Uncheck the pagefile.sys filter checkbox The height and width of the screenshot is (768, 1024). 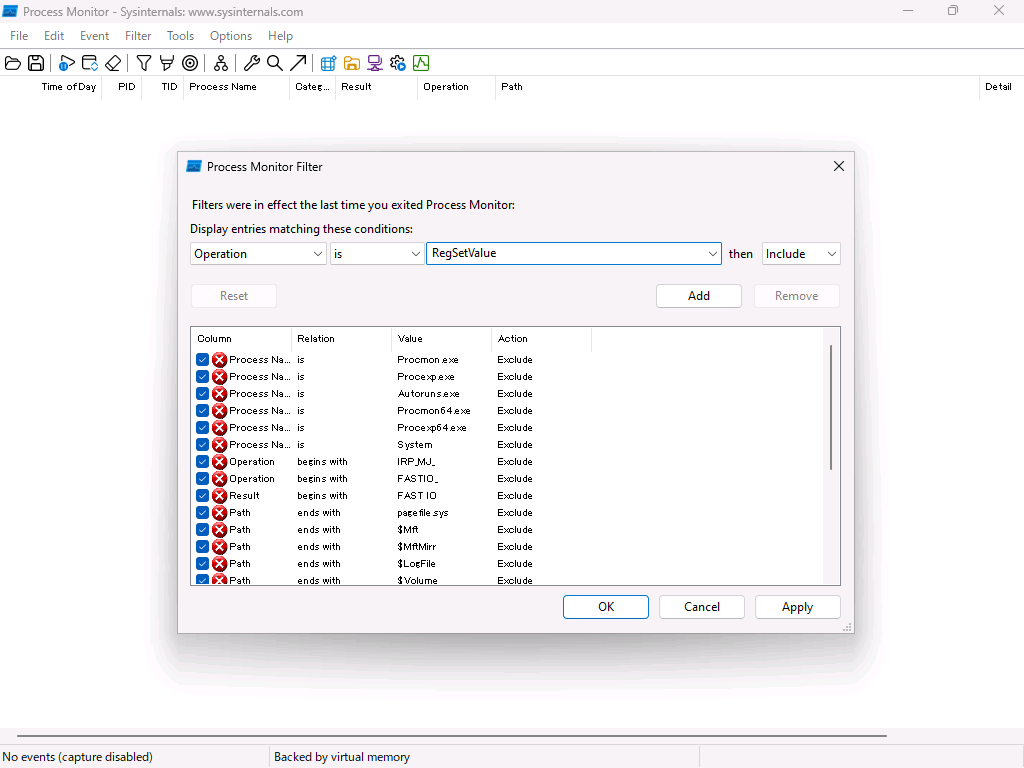point(203,513)
